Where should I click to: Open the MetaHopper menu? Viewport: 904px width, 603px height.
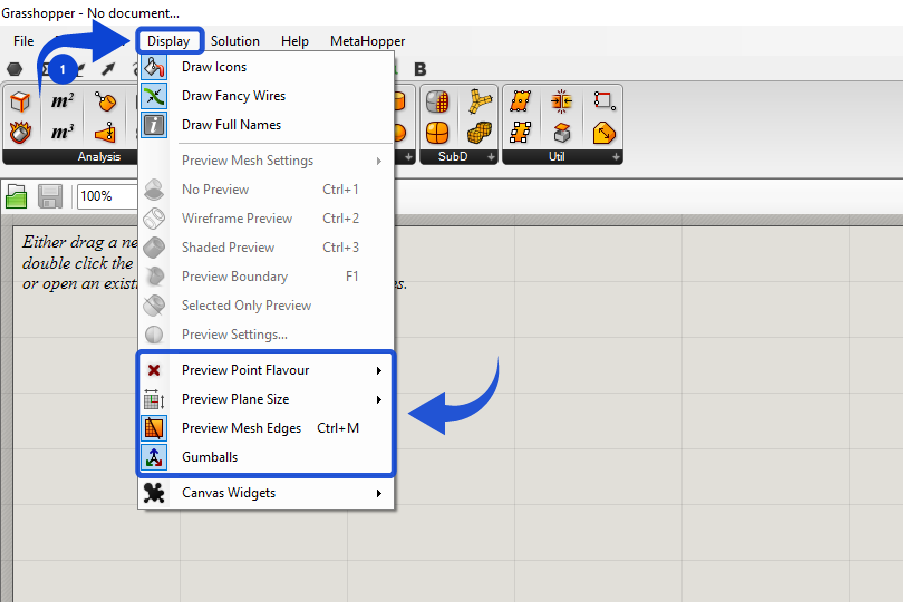(x=367, y=41)
